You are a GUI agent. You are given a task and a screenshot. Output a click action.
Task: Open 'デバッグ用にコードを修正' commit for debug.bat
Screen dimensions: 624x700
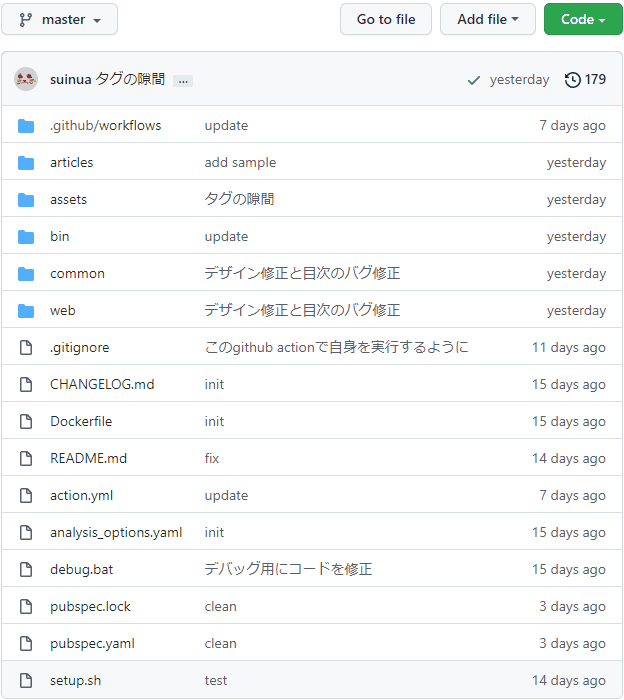pos(288,569)
